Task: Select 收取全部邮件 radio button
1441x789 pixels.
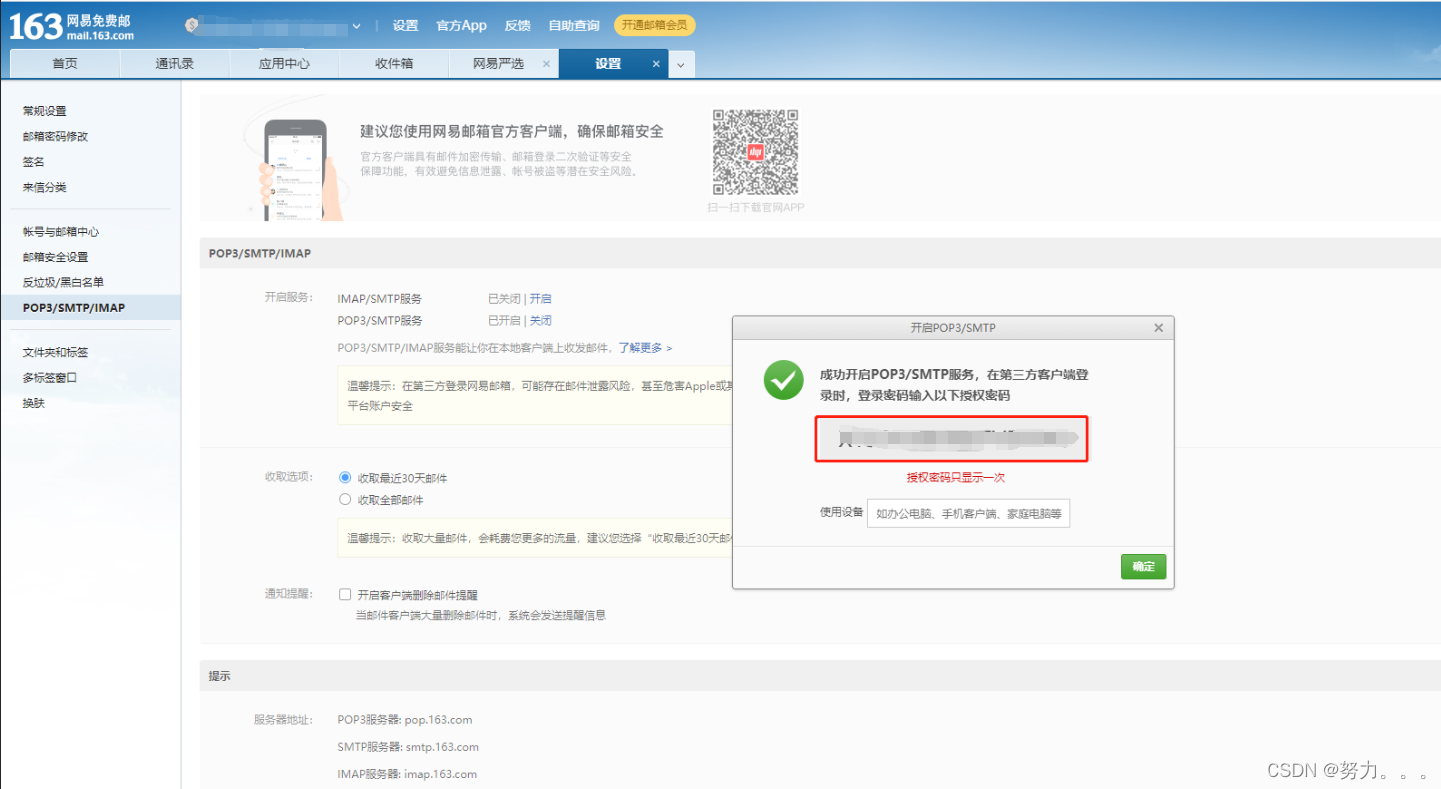Action: [x=345, y=499]
